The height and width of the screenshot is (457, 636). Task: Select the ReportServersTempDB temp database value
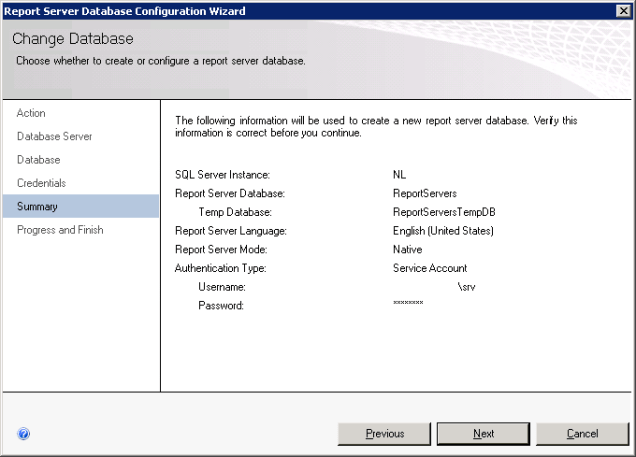coord(444,212)
